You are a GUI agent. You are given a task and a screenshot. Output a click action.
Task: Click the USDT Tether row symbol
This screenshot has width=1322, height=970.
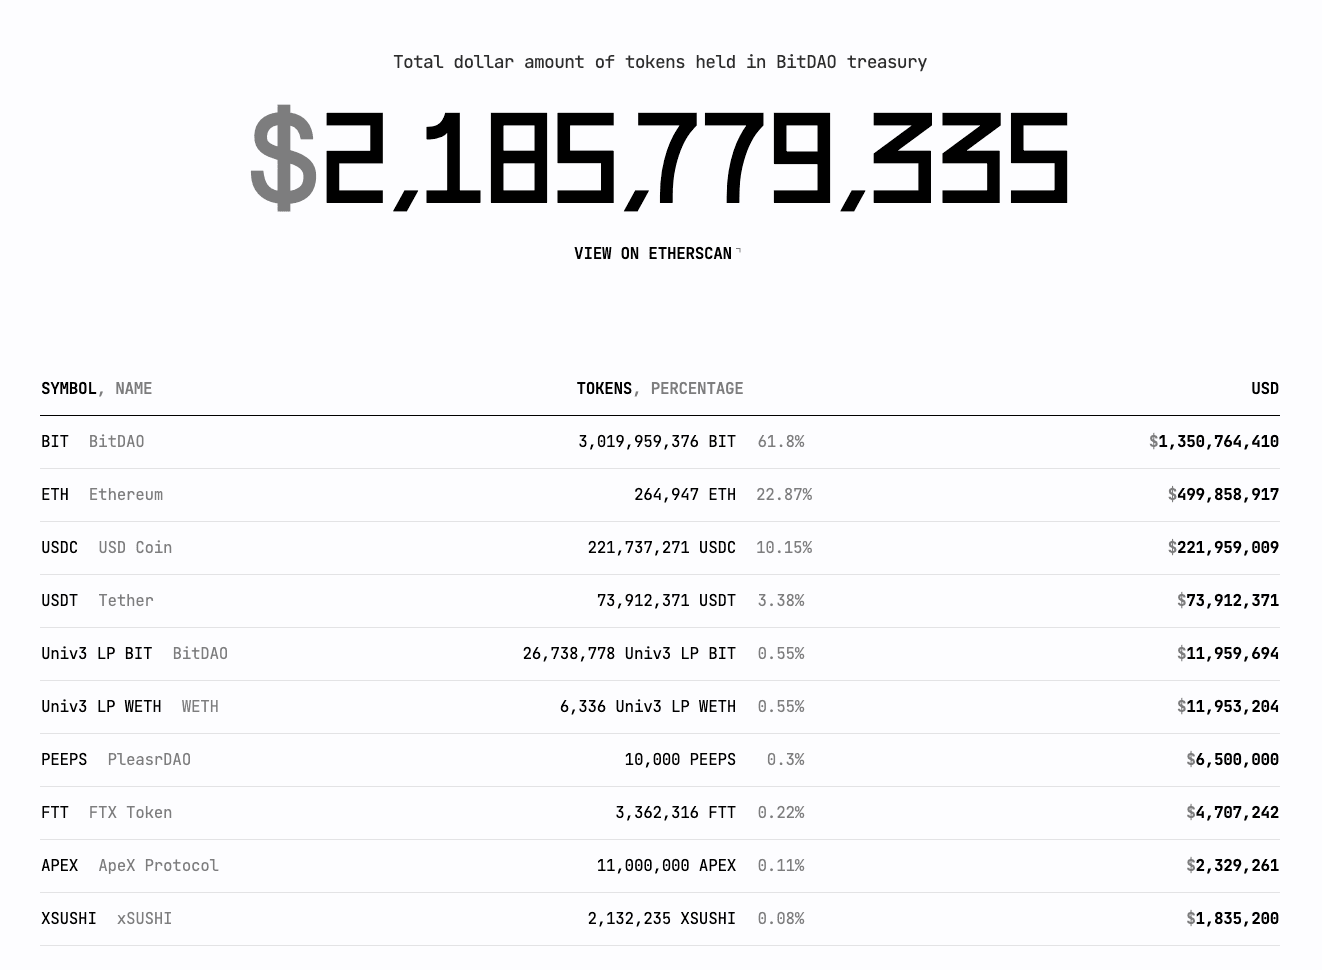(59, 600)
